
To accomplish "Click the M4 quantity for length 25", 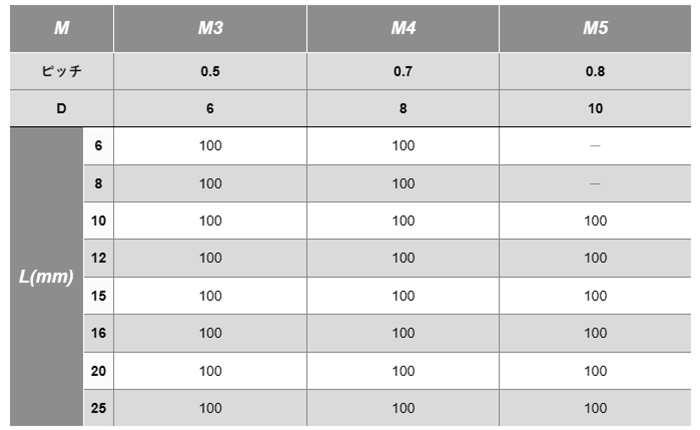I will 403,408.
